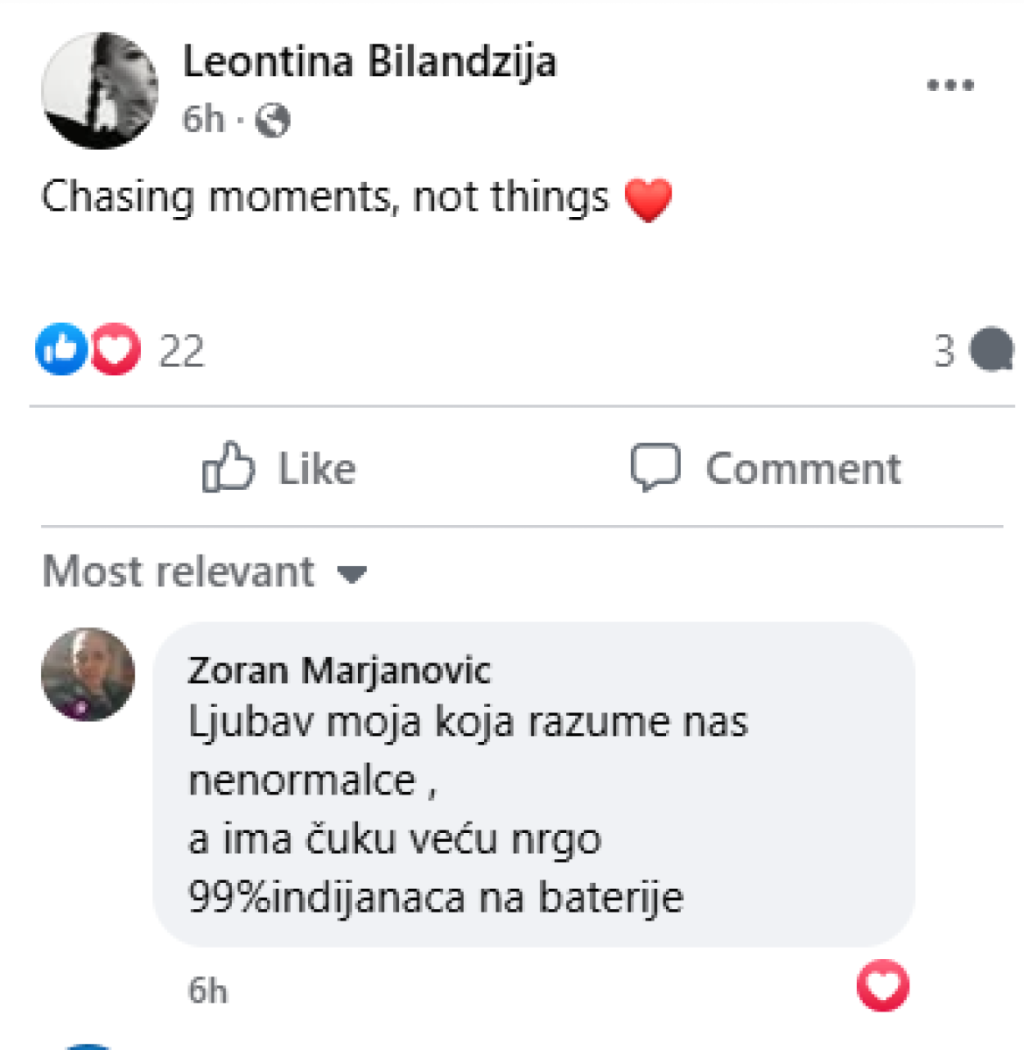The height and width of the screenshot is (1050, 1024).
Task: Click the globe public audience icon
Action: pyautogui.click(x=272, y=121)
